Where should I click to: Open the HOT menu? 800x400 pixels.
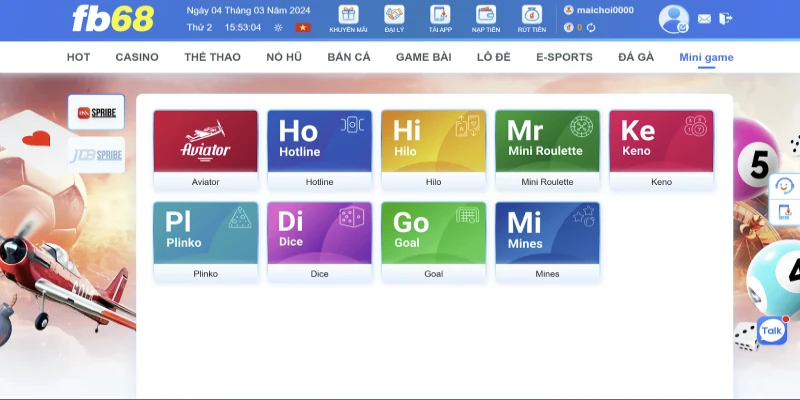tap(79, 57)
